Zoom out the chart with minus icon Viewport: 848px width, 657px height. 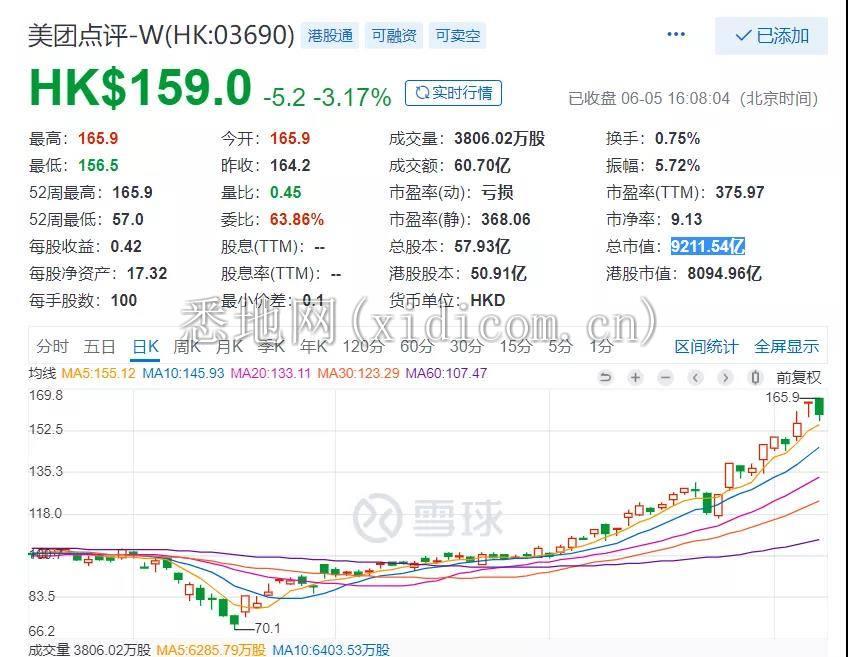(666, 377)
